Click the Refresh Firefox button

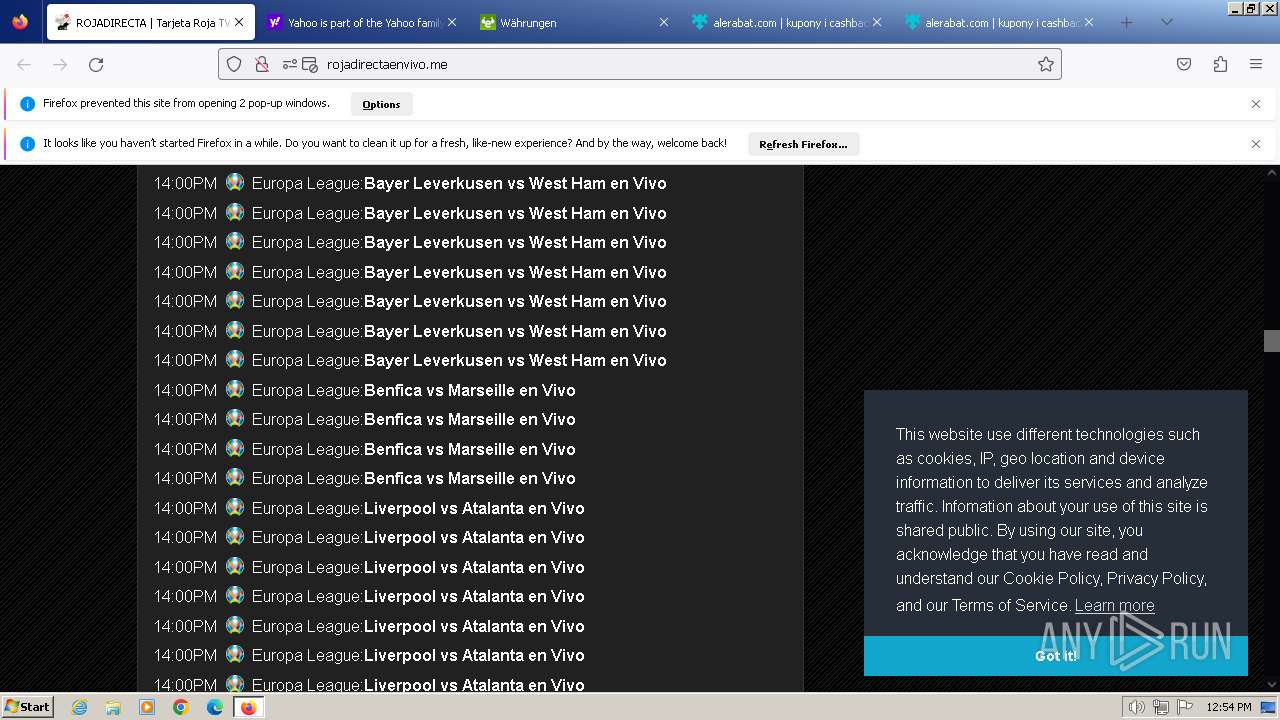(x=803, y=144)
